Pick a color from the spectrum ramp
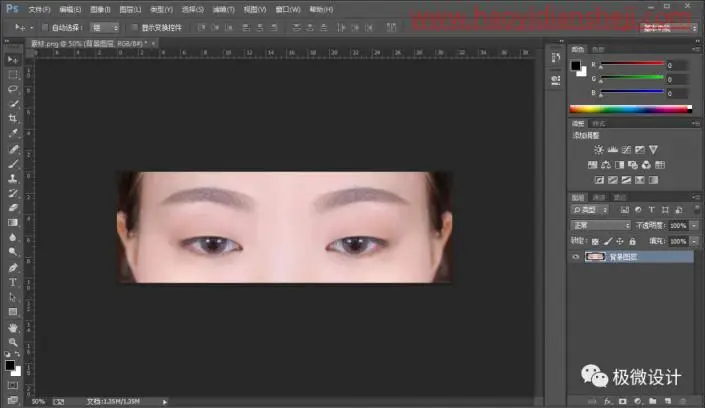Viewport: 705px width, 408px height. [631, 109]
